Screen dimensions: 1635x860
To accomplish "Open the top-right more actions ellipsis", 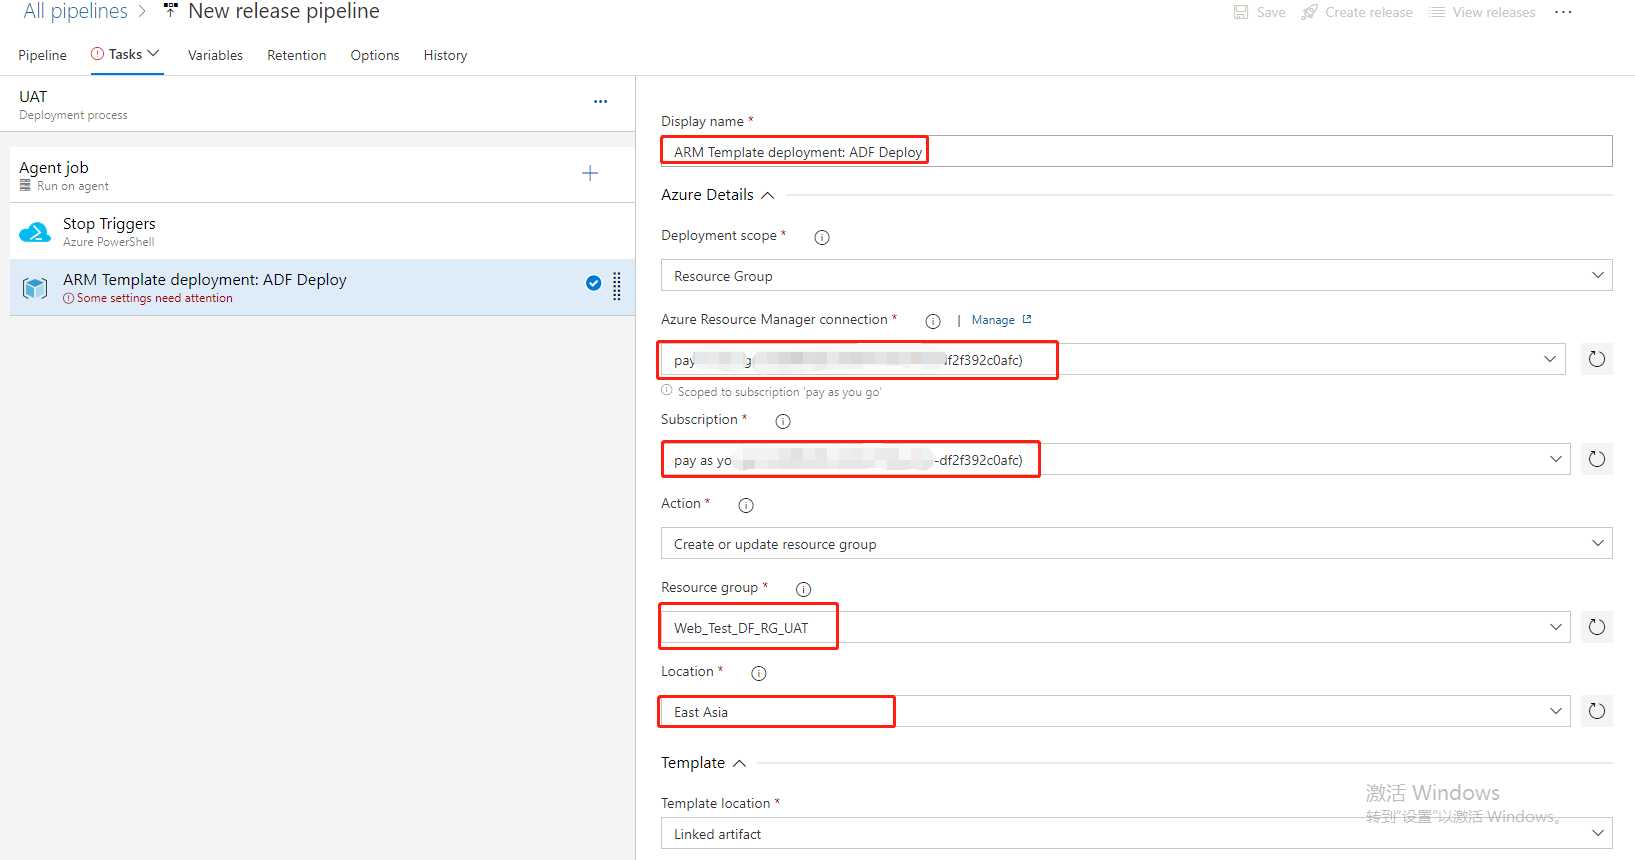I will click(x=1564, y=12).
